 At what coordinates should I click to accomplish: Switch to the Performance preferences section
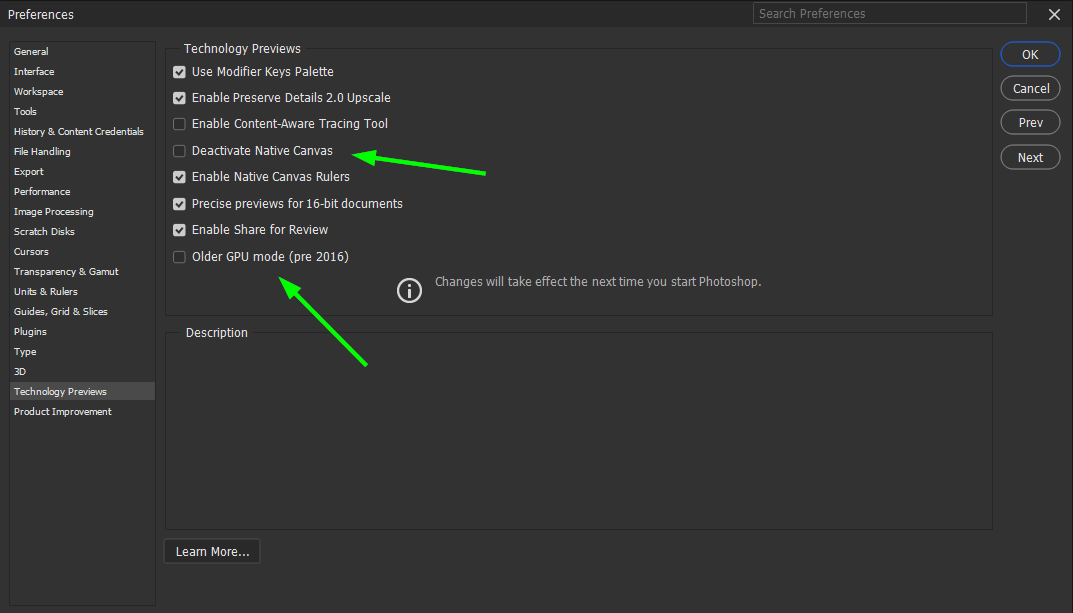[42, 191]
